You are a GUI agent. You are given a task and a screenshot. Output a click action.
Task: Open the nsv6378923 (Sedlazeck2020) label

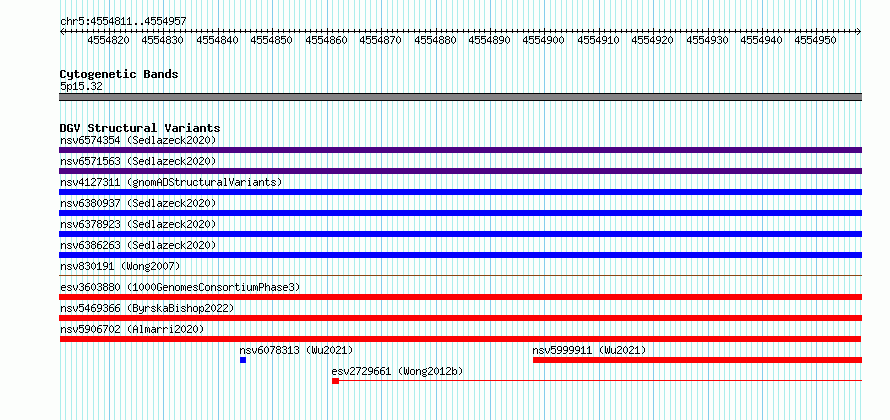tap(138, 224)
